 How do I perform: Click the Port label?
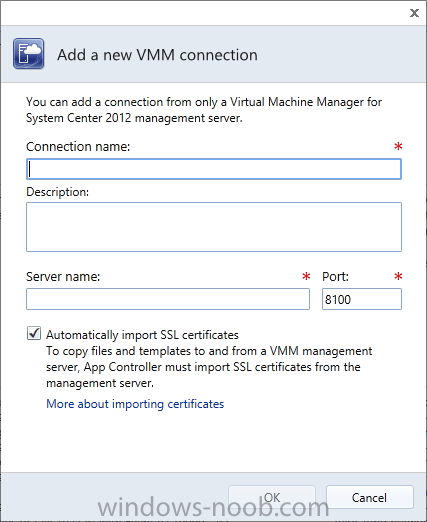tap(335, 277)
